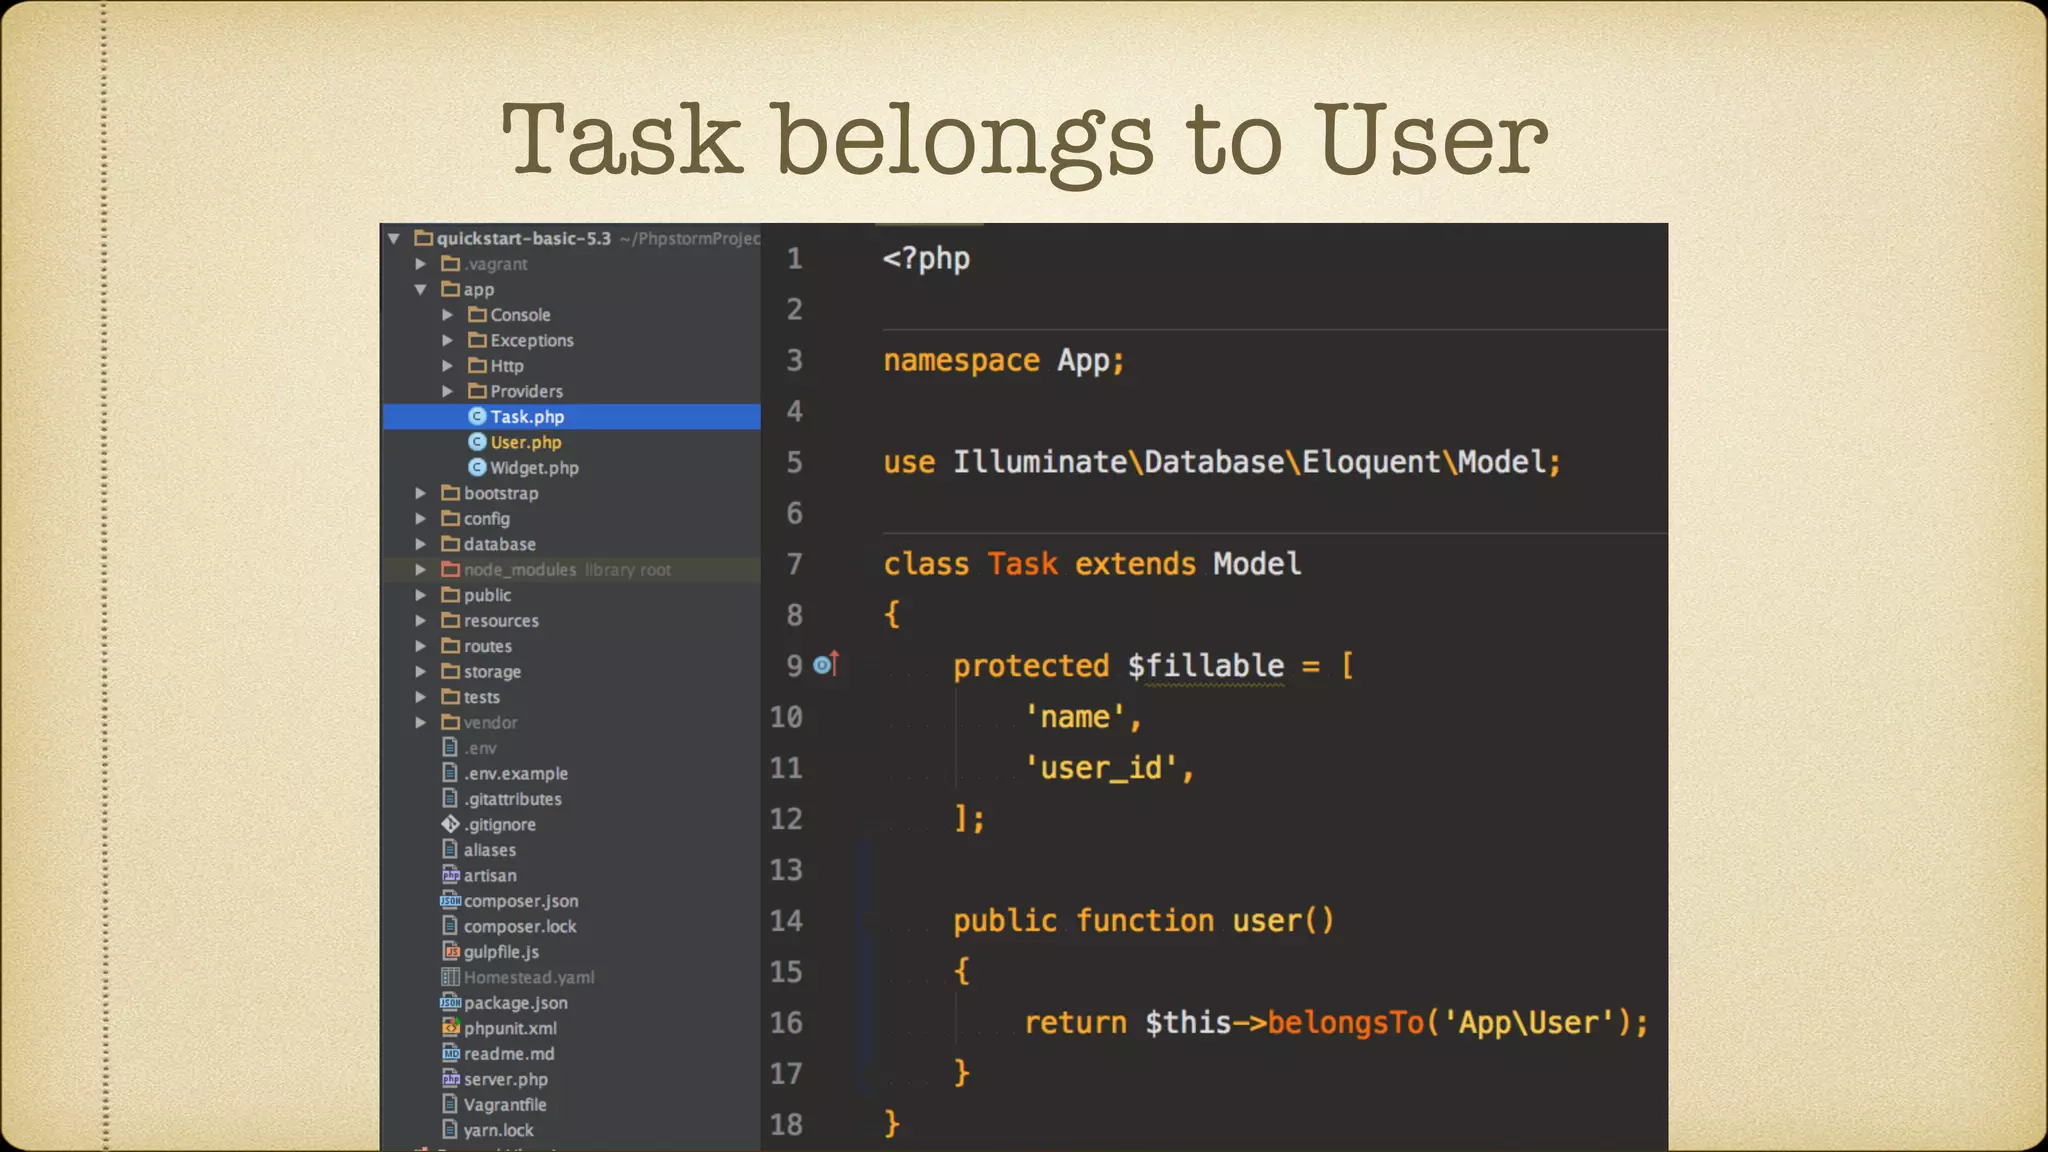
Task: Click the node_modules library folder icon
Action: 451,569
